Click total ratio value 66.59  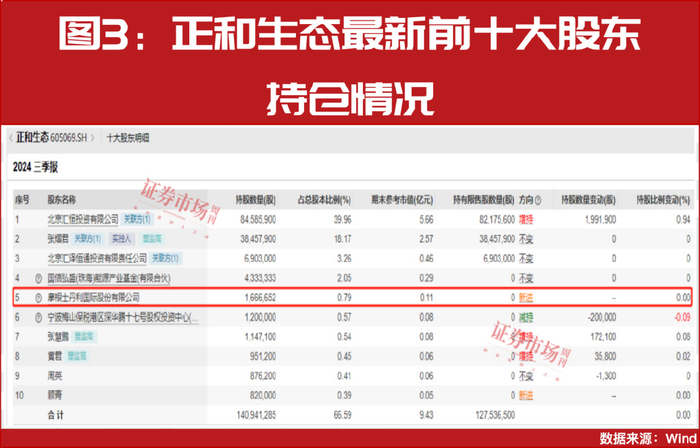click(342, 415)
